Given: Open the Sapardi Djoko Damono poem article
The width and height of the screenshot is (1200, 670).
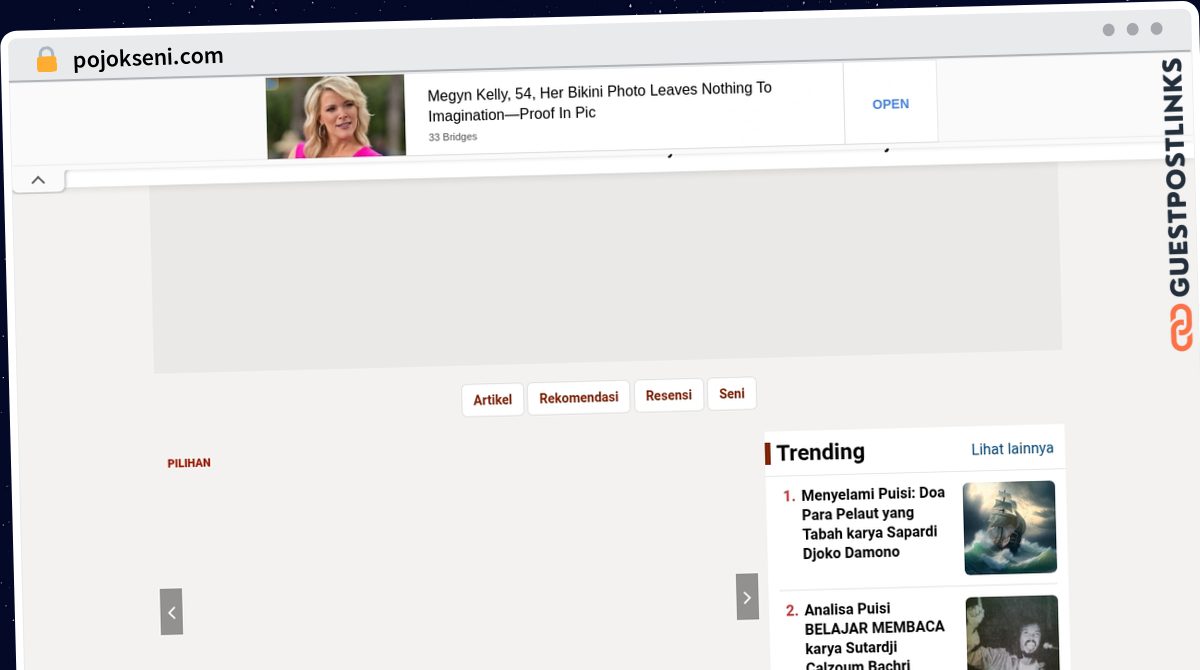Looking at the screenshot, I should [870, 523].
